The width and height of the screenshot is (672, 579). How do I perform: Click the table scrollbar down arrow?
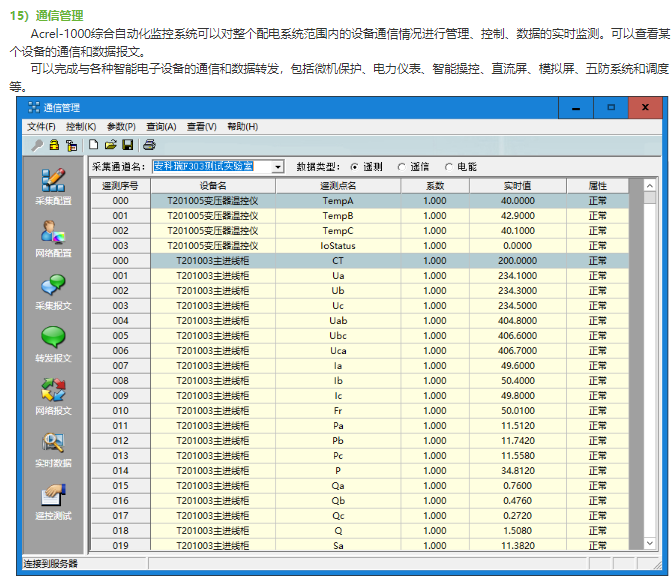(x=650, y=543)
